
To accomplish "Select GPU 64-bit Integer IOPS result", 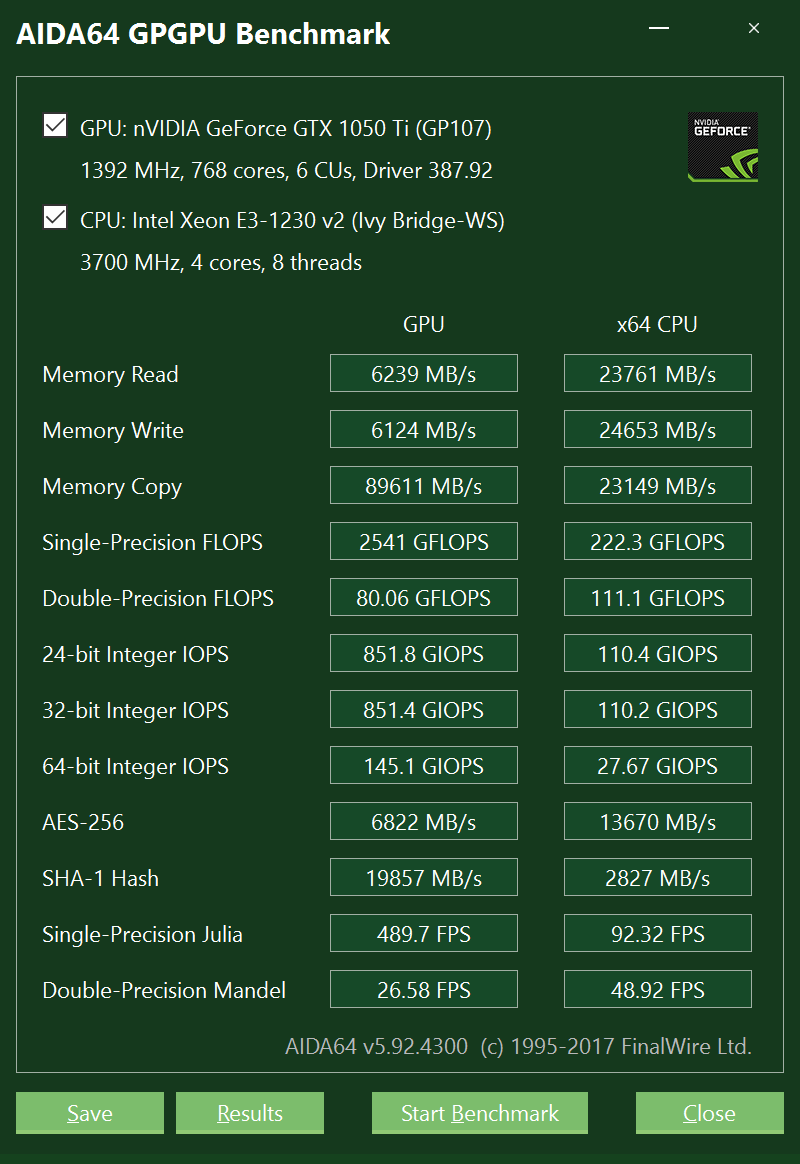I will click(424, 766).
